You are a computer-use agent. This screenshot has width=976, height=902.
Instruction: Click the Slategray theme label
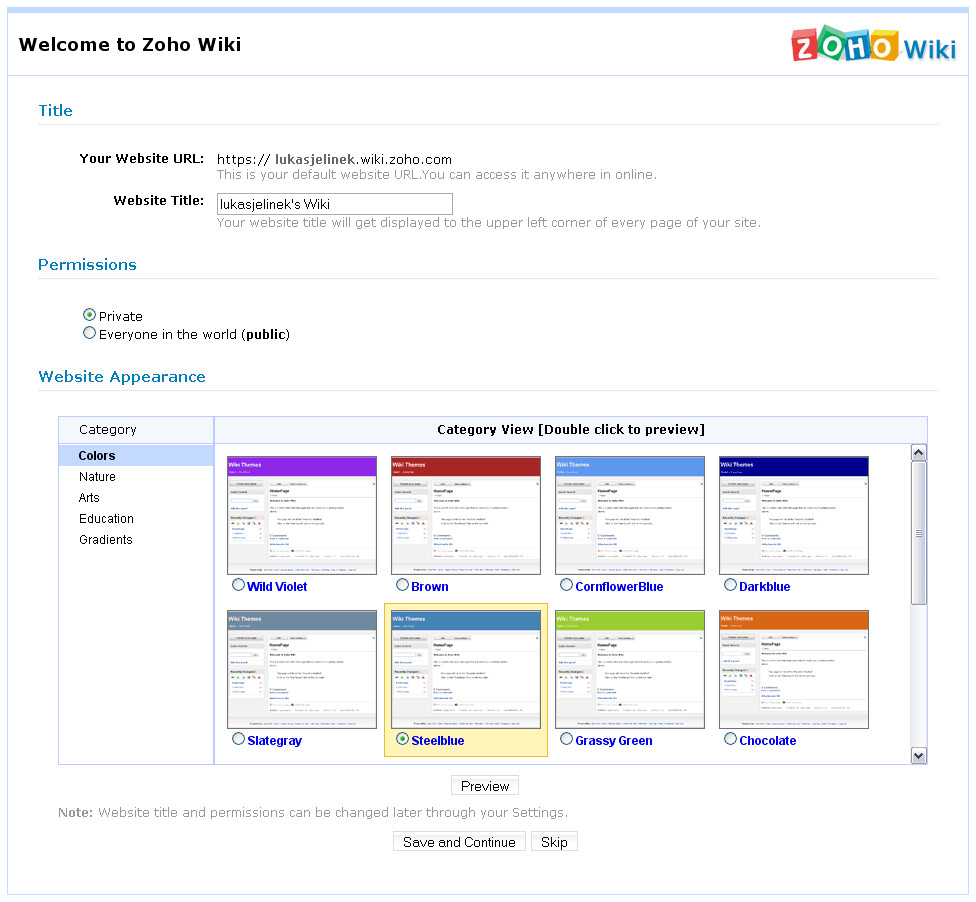click(274, 741)
